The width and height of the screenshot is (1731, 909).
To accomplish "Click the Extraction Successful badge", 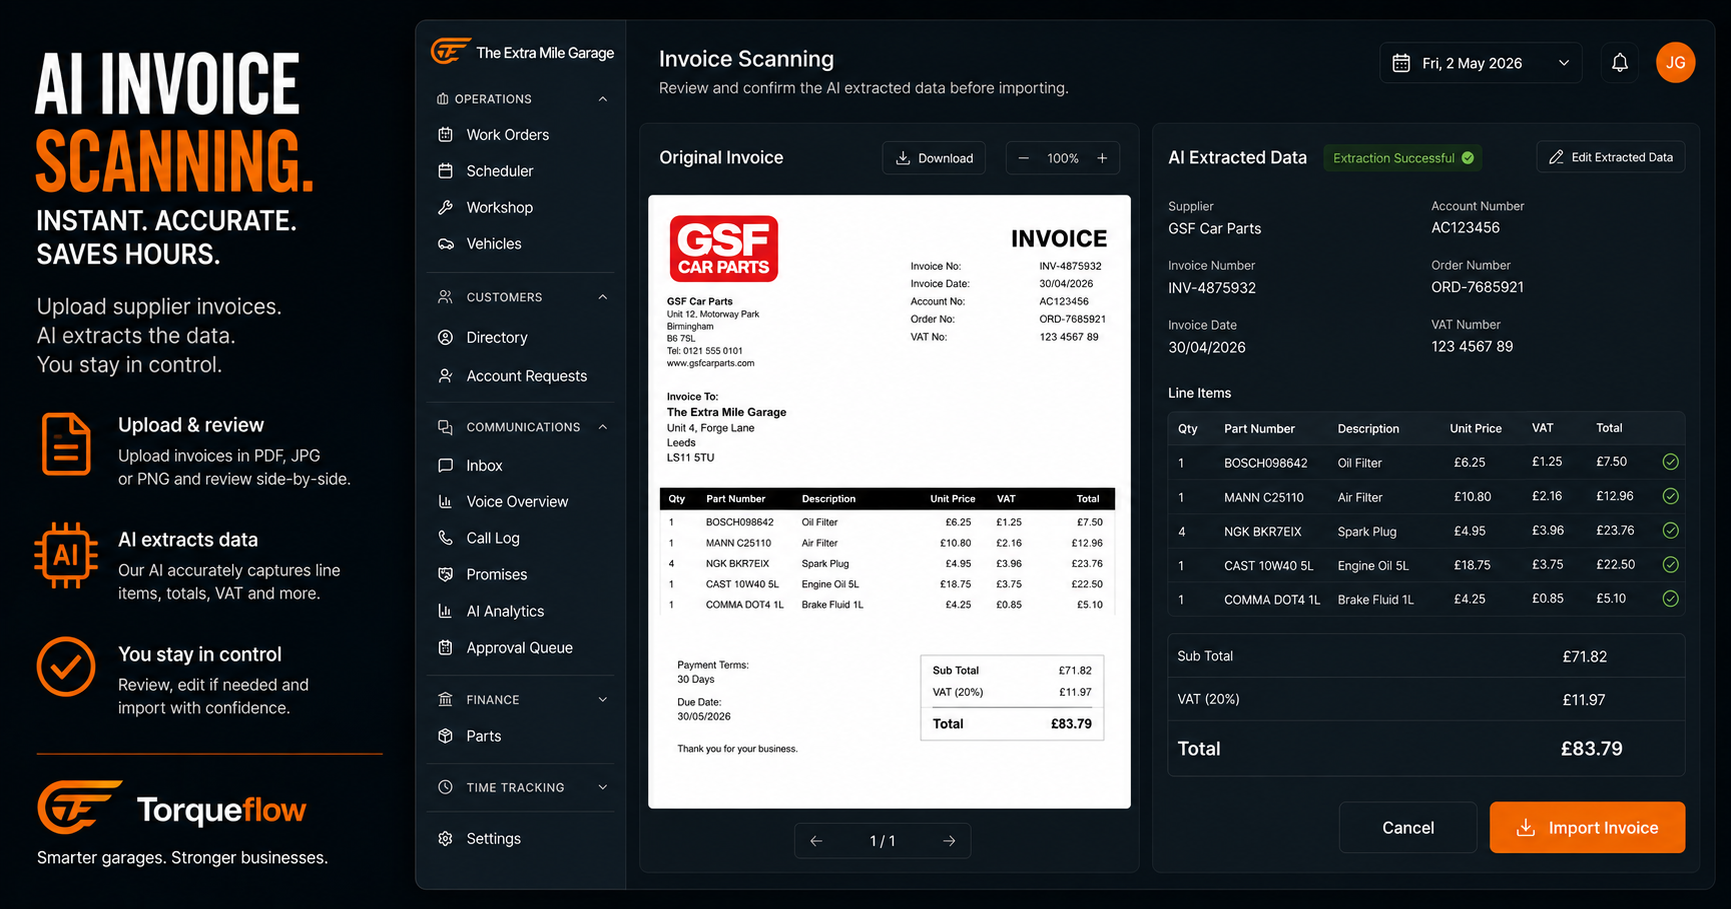I will coord(1403,158).
